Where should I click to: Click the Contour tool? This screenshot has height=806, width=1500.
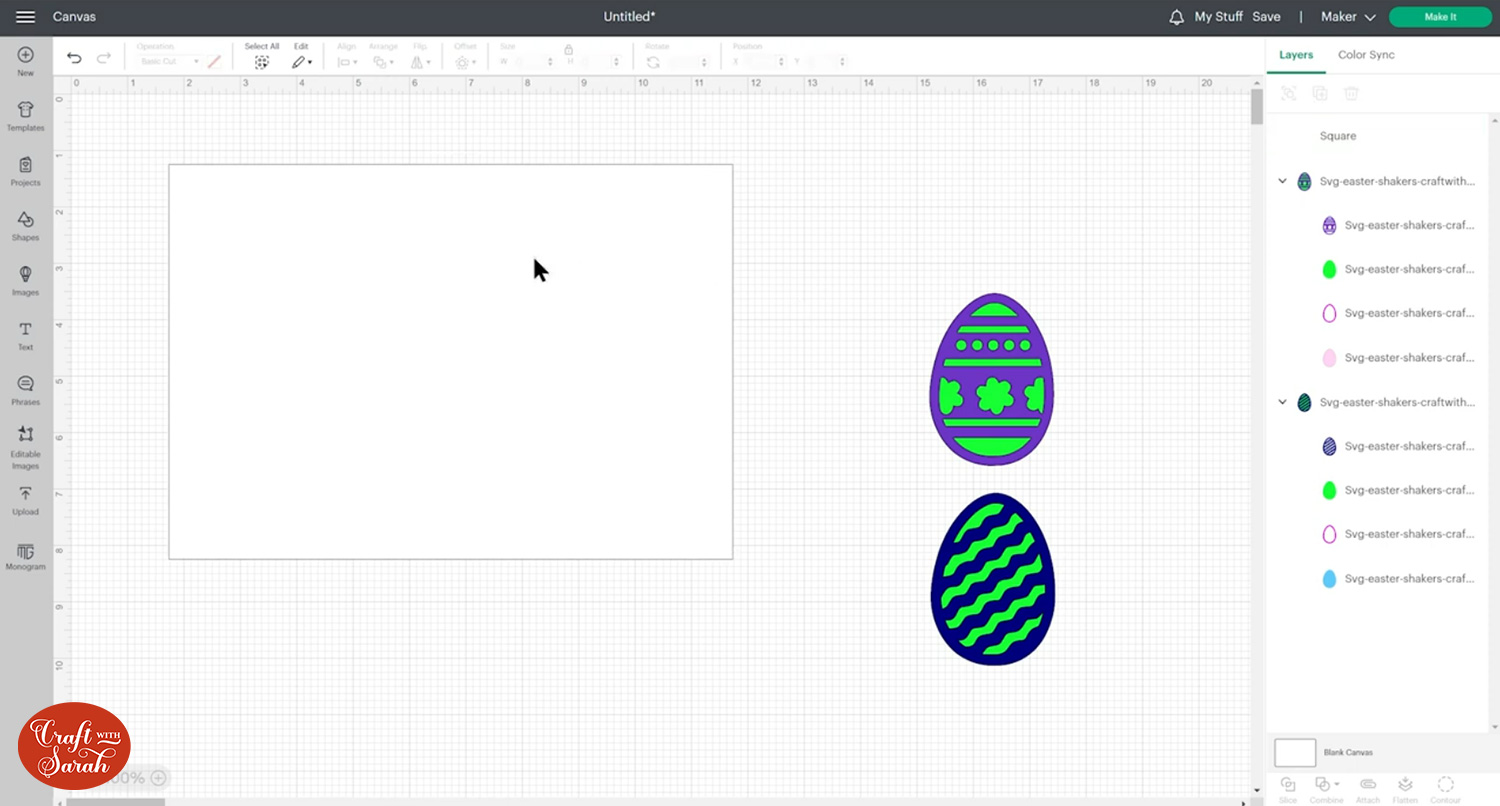1445,789
